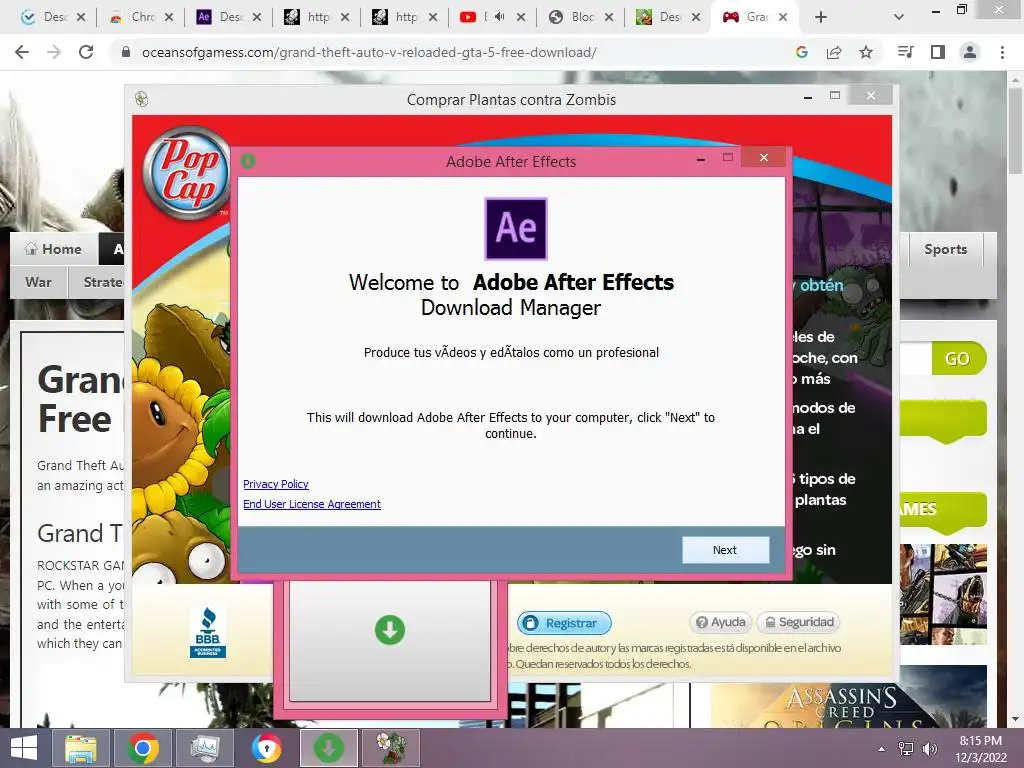This screenshot has width=1024, height=768.
Task: Click the GTA V thumbnail on the right sidebar
Action: [943, 594]
